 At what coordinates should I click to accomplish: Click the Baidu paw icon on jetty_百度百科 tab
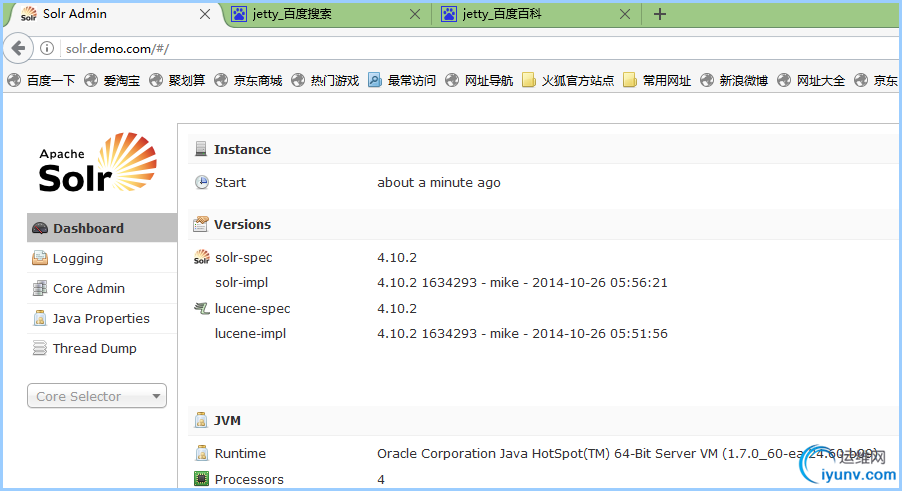tap(449, 14)
